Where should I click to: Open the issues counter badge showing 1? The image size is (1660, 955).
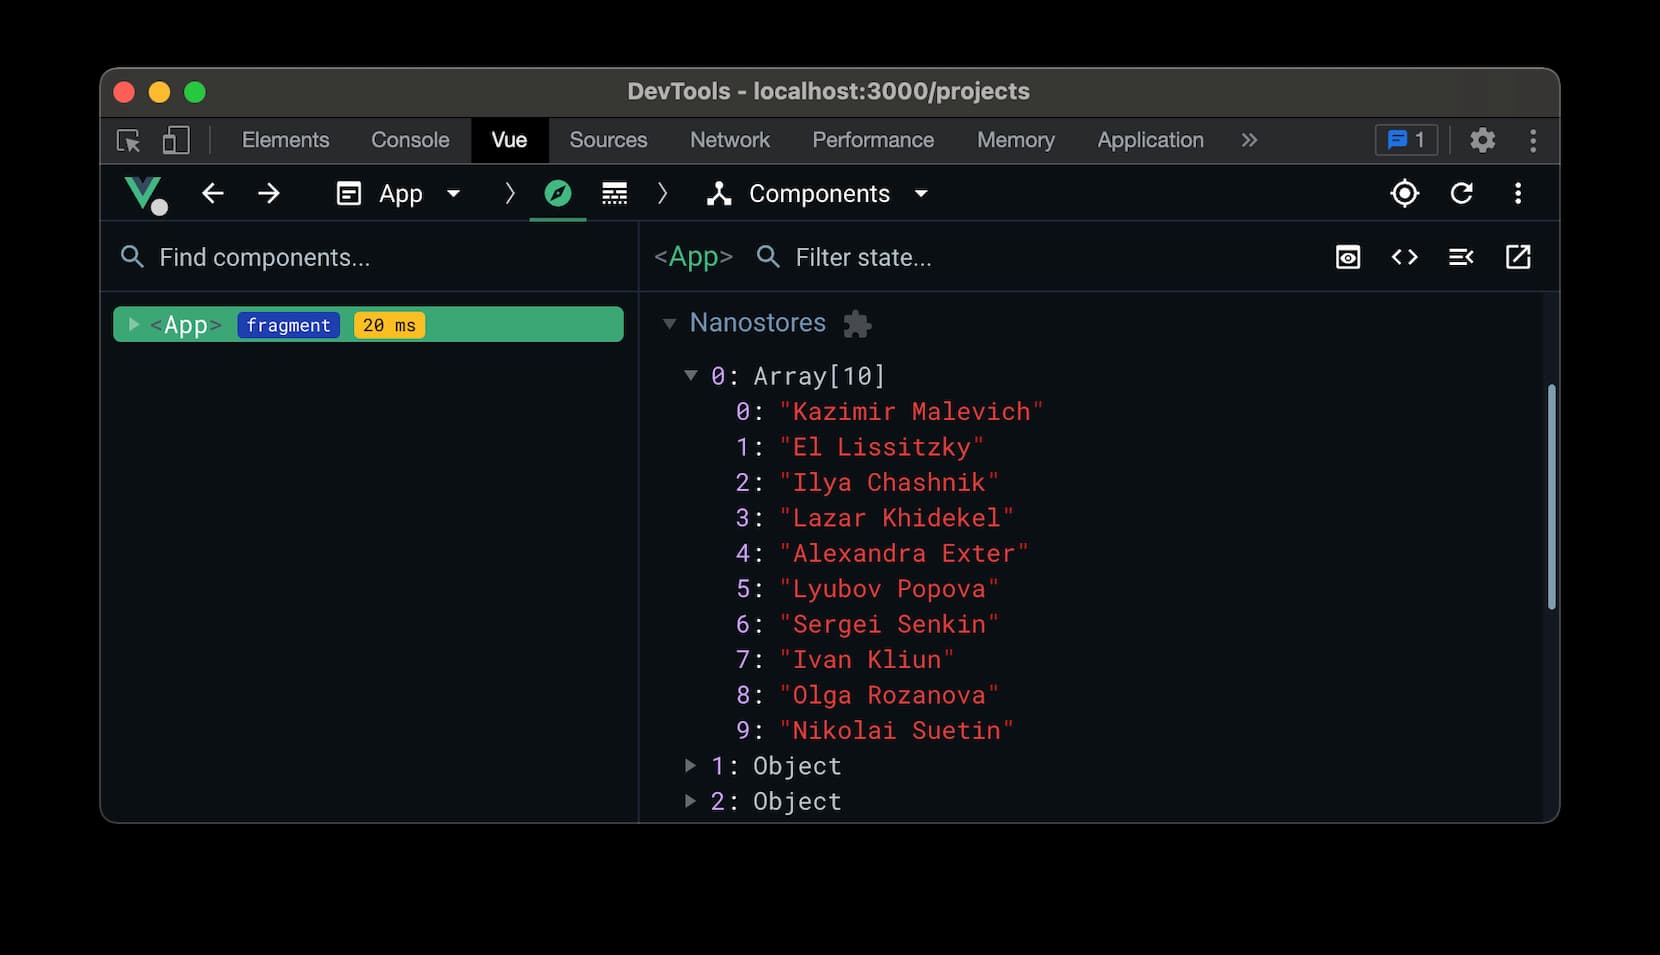click(1406, 140)
